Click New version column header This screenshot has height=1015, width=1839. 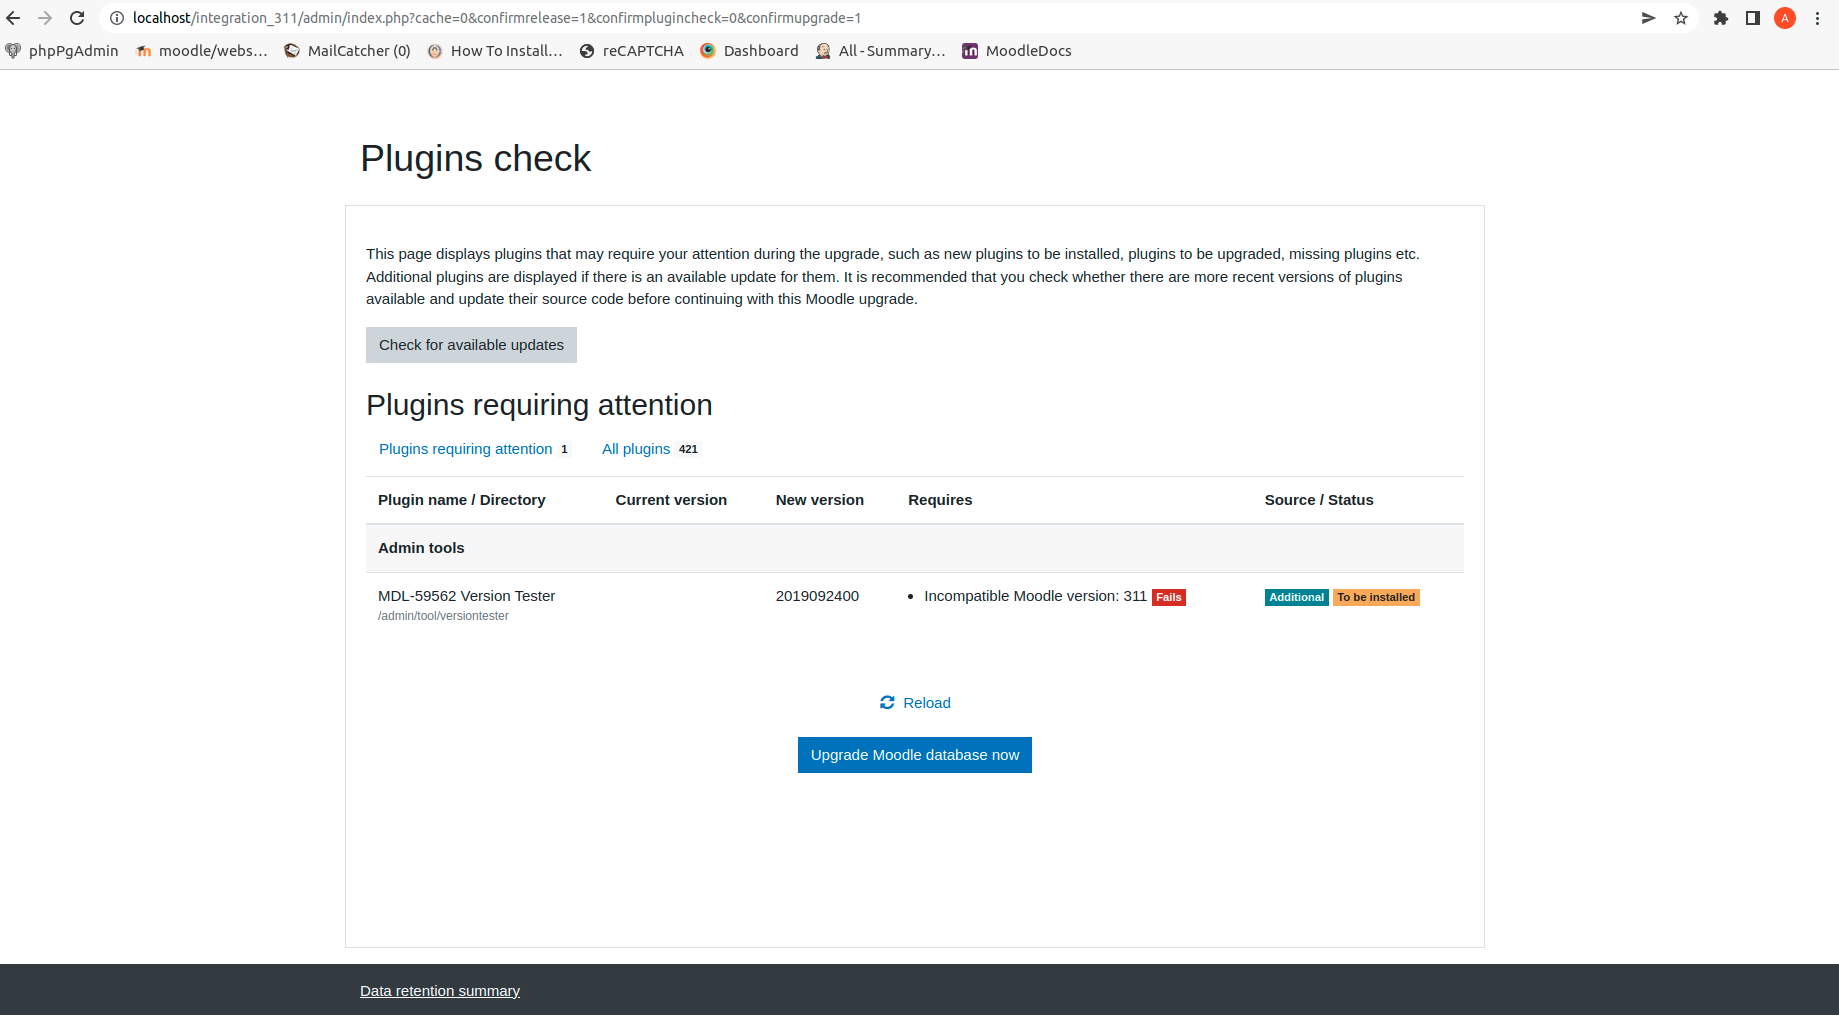(820, 500)
